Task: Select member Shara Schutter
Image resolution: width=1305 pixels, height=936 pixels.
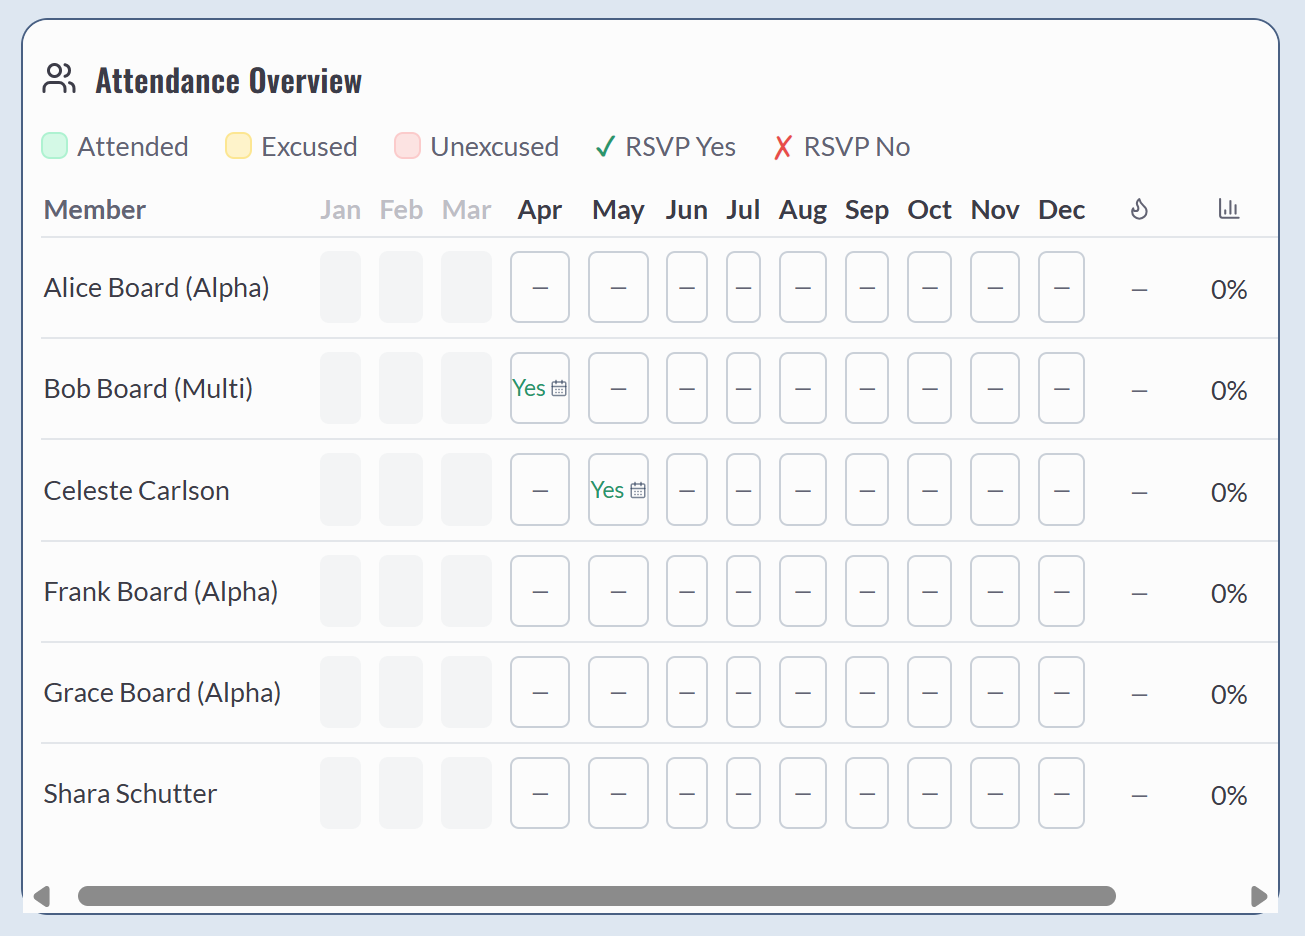Action: 130,793
